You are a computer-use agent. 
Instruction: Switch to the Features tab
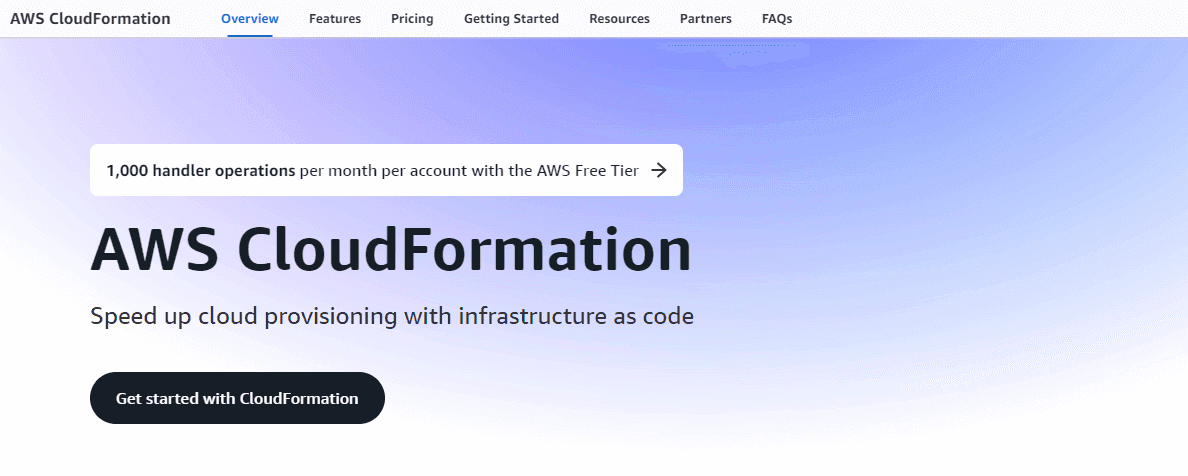tap(335, 19)
